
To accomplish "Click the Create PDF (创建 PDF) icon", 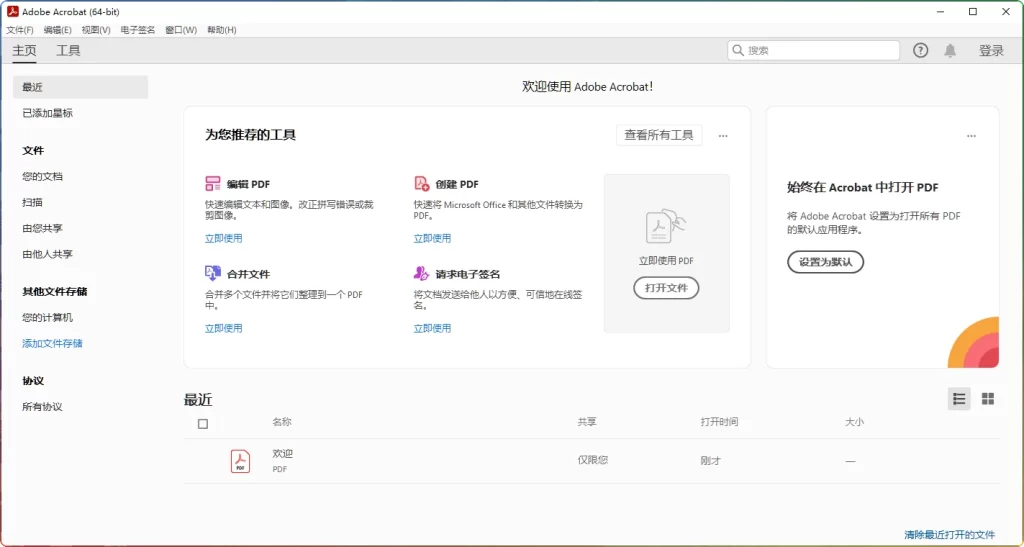I will tap(421, 184).
